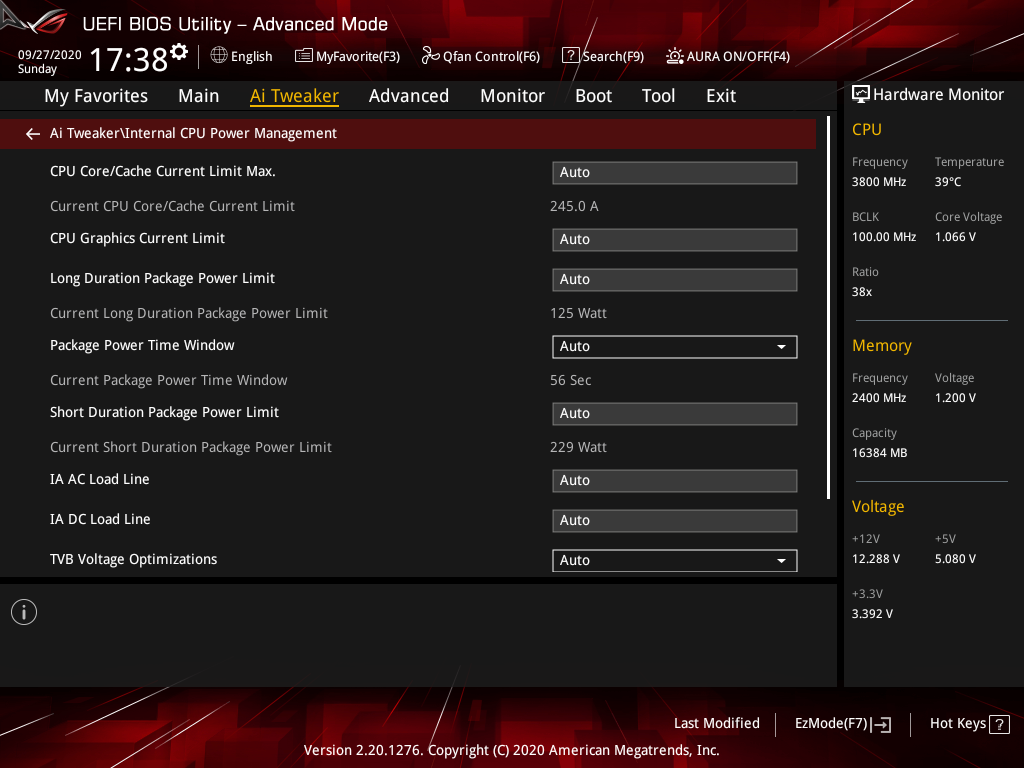Open the Tool tab
This screenshot has height=768, width=1024.
[658, 96]
